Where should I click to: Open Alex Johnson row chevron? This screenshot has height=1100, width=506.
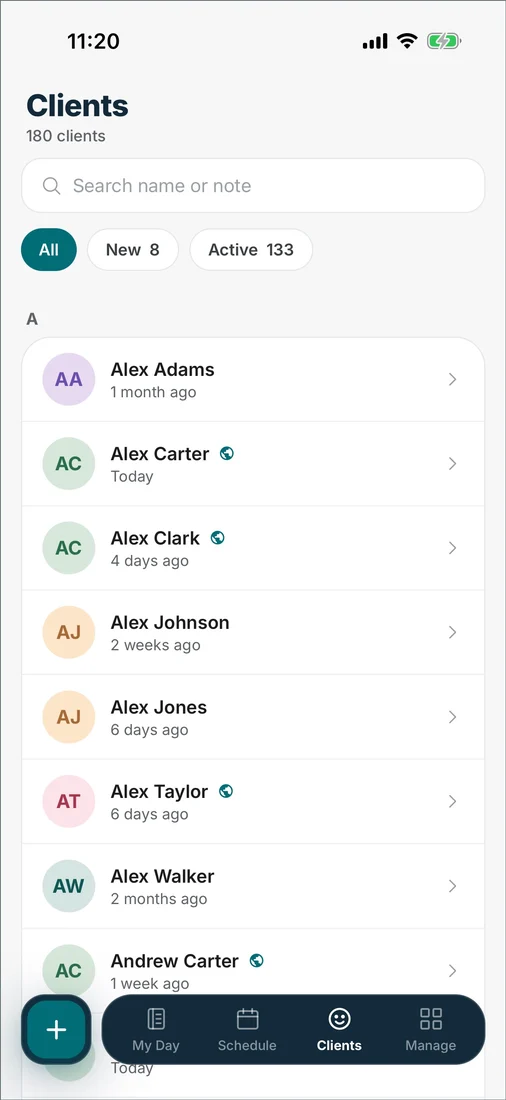tap(453, 633)
